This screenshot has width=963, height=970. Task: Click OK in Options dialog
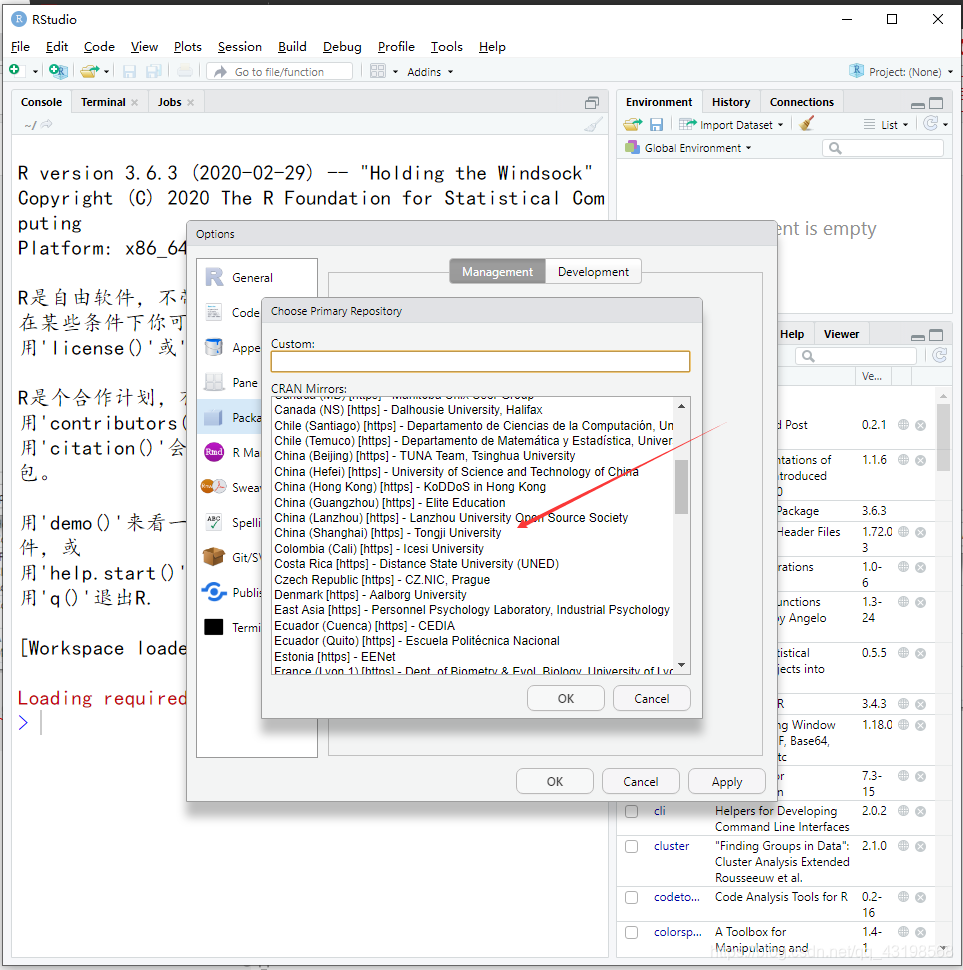(x=555, y=781)
